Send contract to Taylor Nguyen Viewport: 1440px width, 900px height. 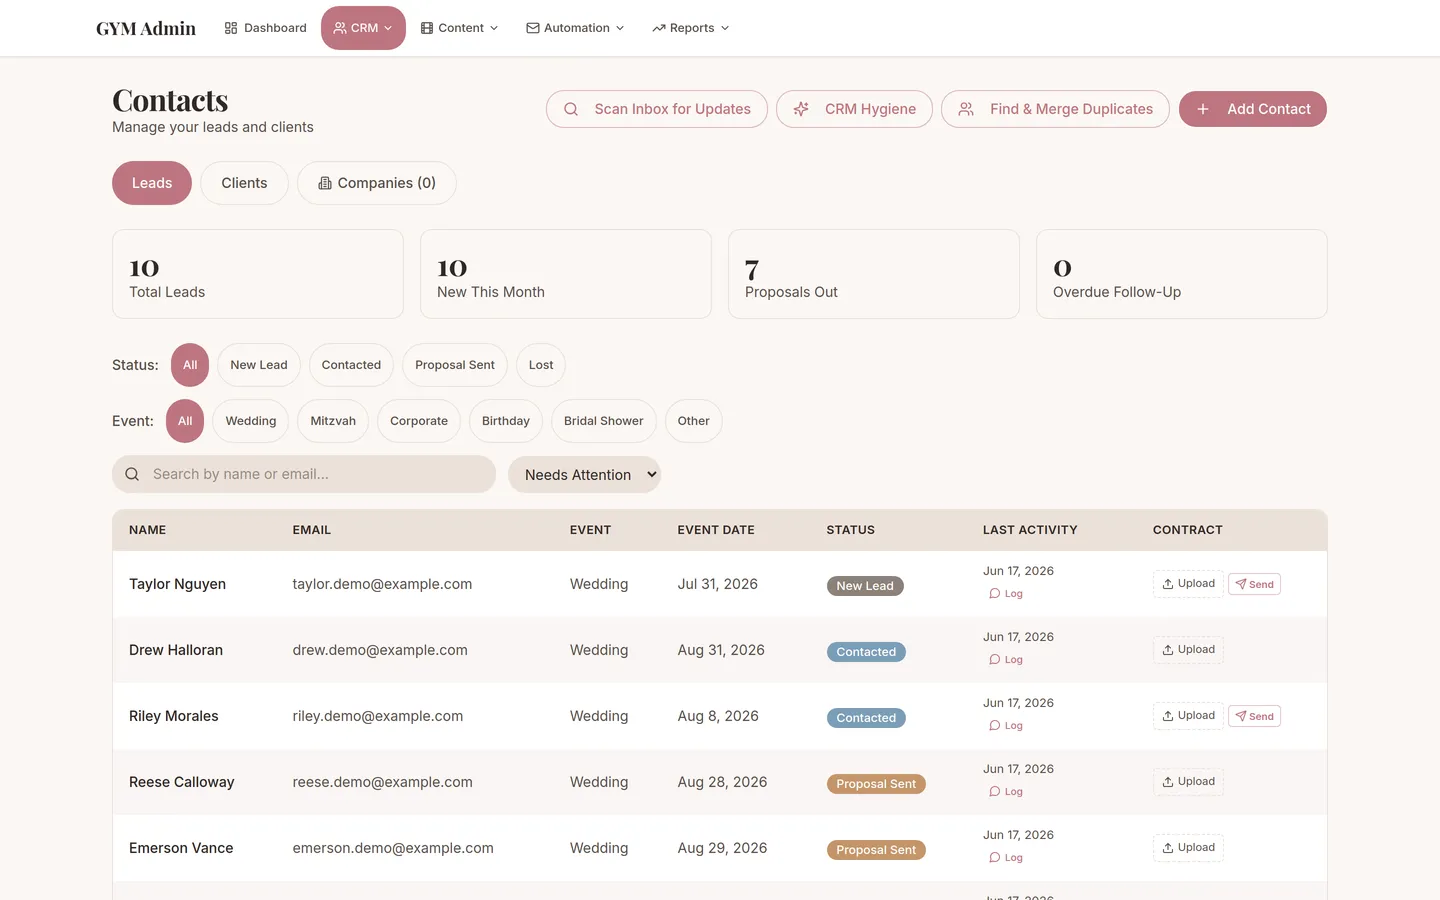click(1254, 584)
